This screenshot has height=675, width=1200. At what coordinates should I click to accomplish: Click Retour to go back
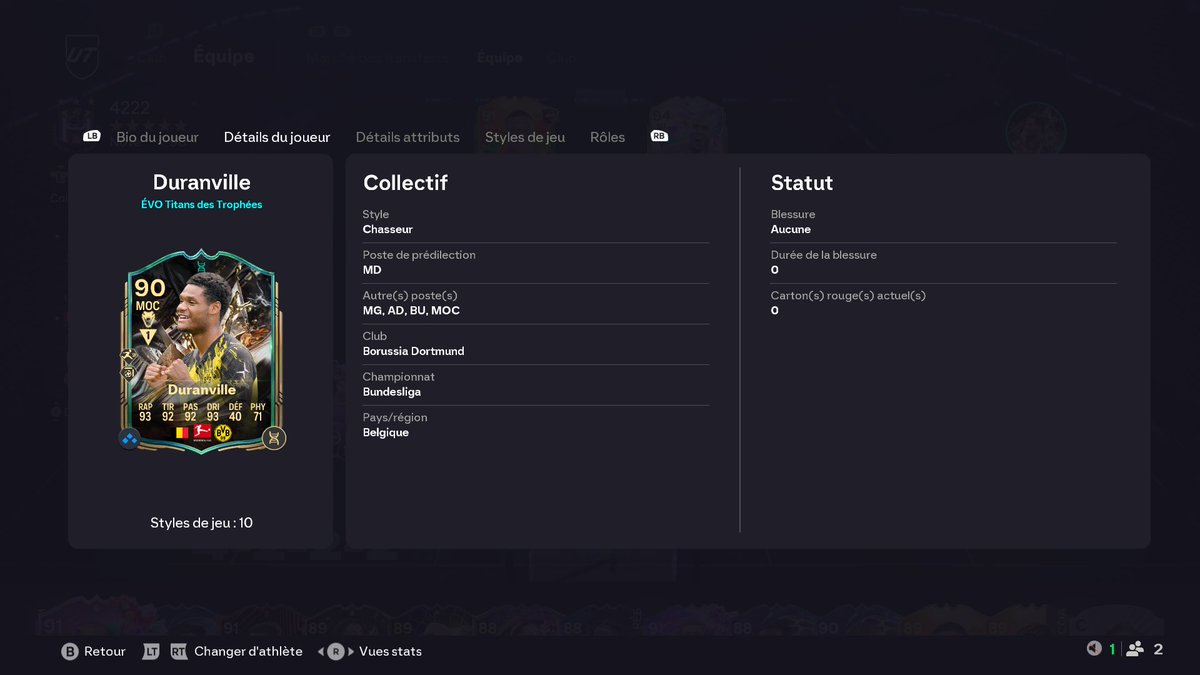click(x=105, y=651)
